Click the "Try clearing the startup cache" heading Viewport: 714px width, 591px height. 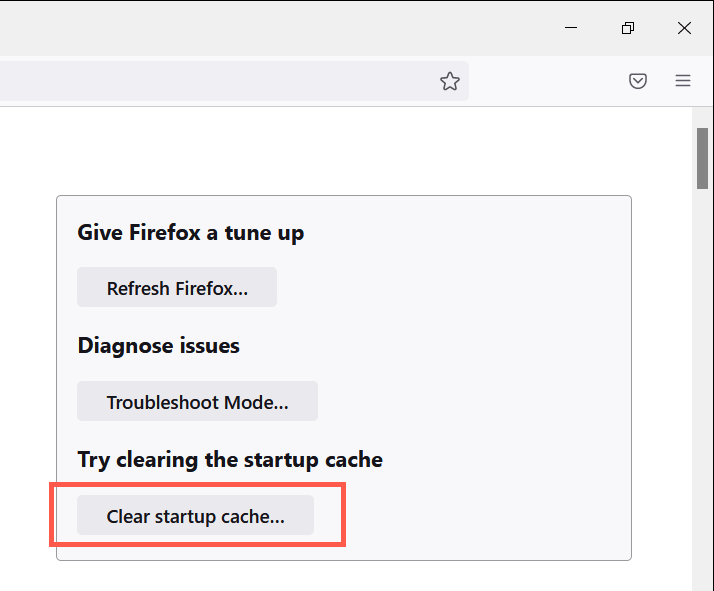click(230, 460)
